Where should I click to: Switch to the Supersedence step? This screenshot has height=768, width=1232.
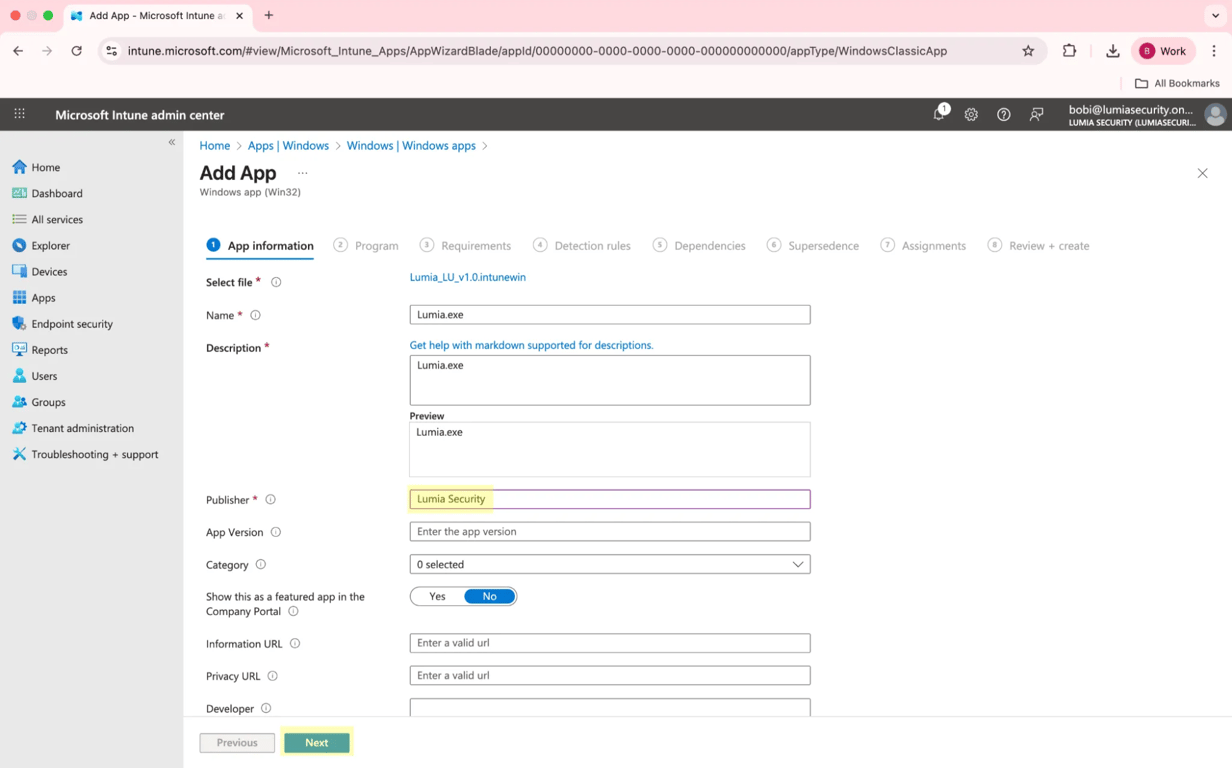(813, 245)
